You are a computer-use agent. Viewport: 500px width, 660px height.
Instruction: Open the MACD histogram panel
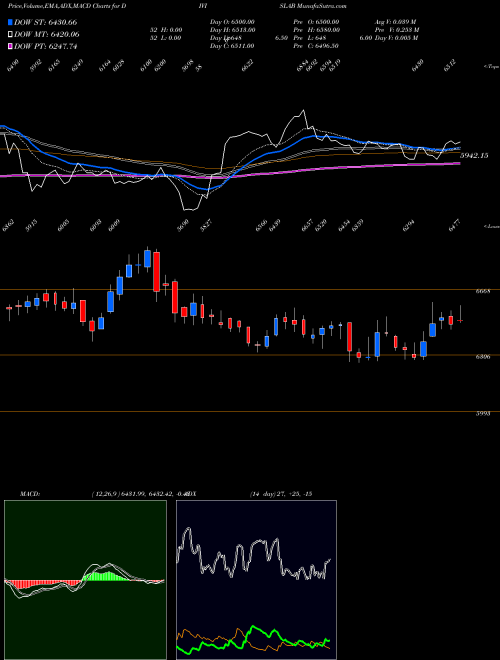[x=85, y=580]
